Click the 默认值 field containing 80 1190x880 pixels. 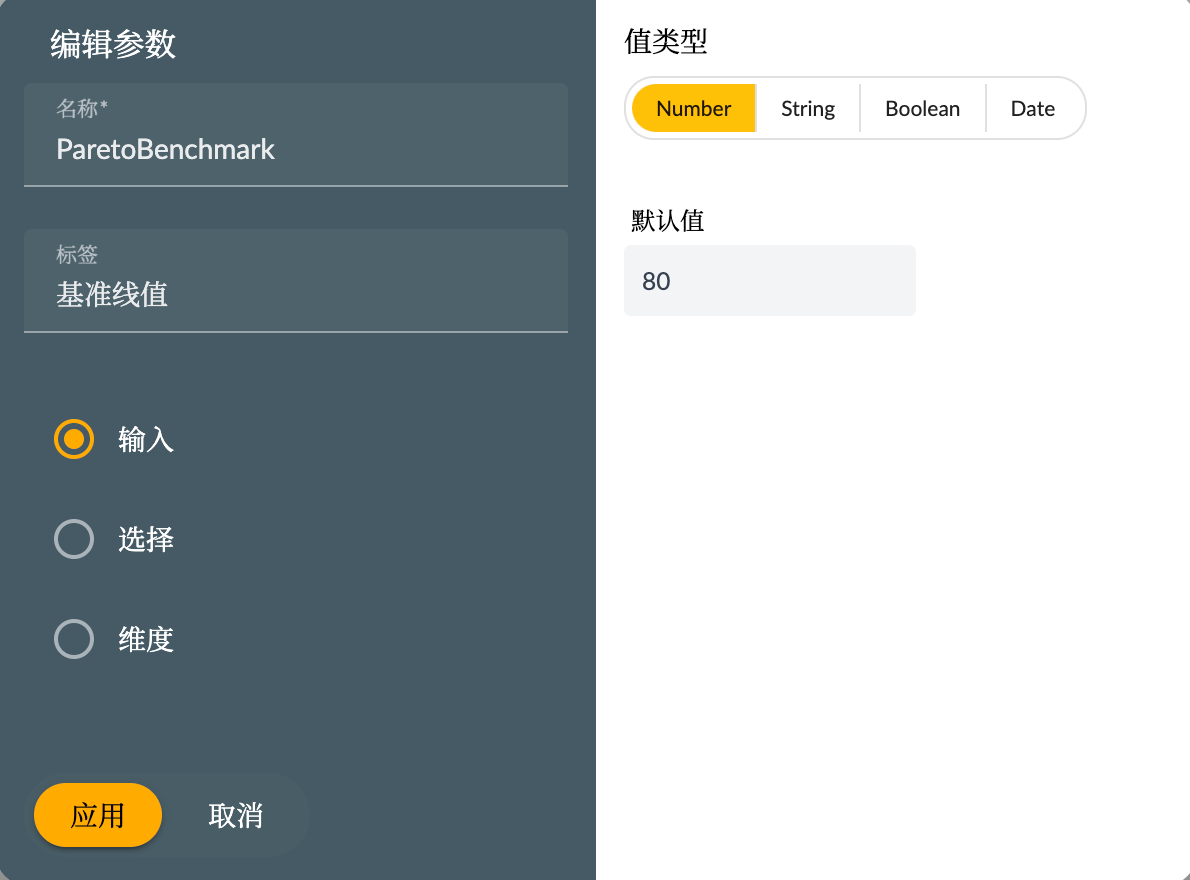pyautogui.click(x=769, y=280)
